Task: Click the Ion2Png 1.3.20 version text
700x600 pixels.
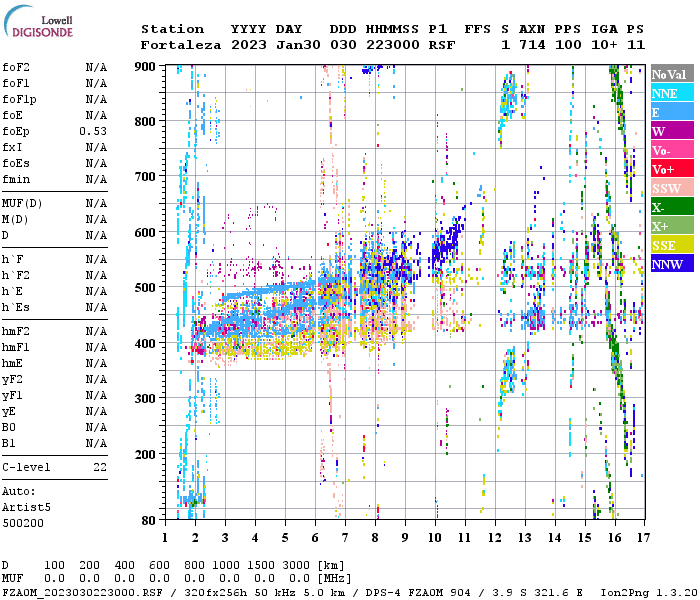Action: tap(648, 593)
